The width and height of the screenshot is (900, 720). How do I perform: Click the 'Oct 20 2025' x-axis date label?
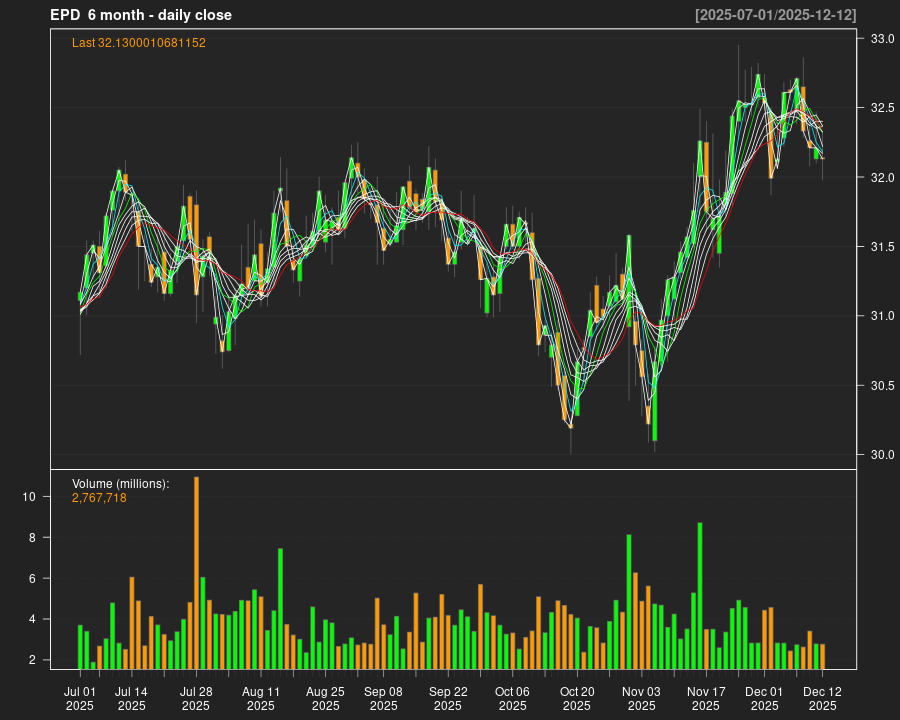577,698
